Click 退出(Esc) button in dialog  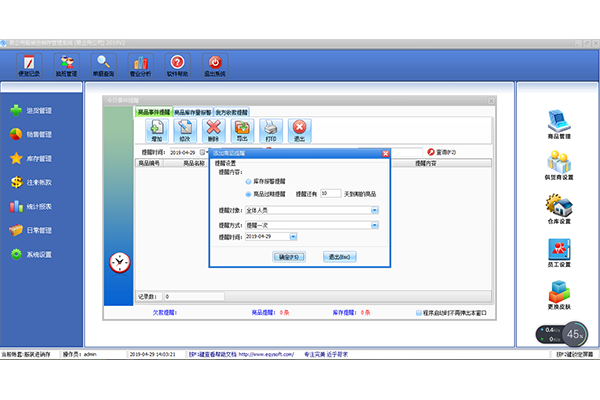point(339,257)
